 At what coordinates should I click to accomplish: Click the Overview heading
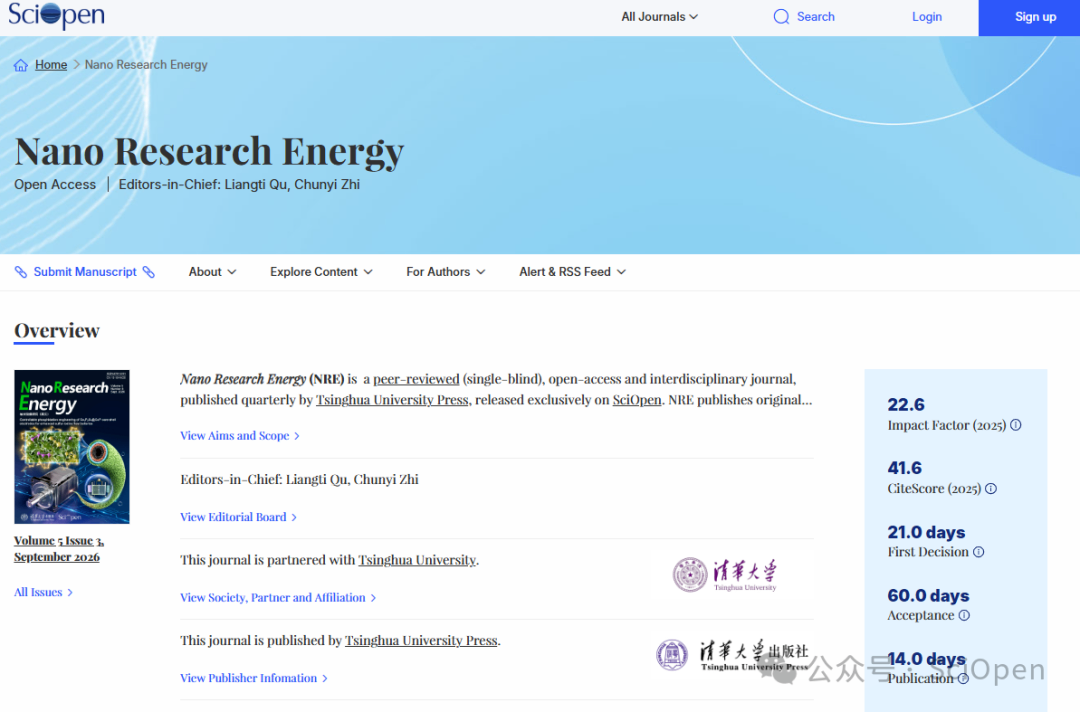(x=57, y=331)
